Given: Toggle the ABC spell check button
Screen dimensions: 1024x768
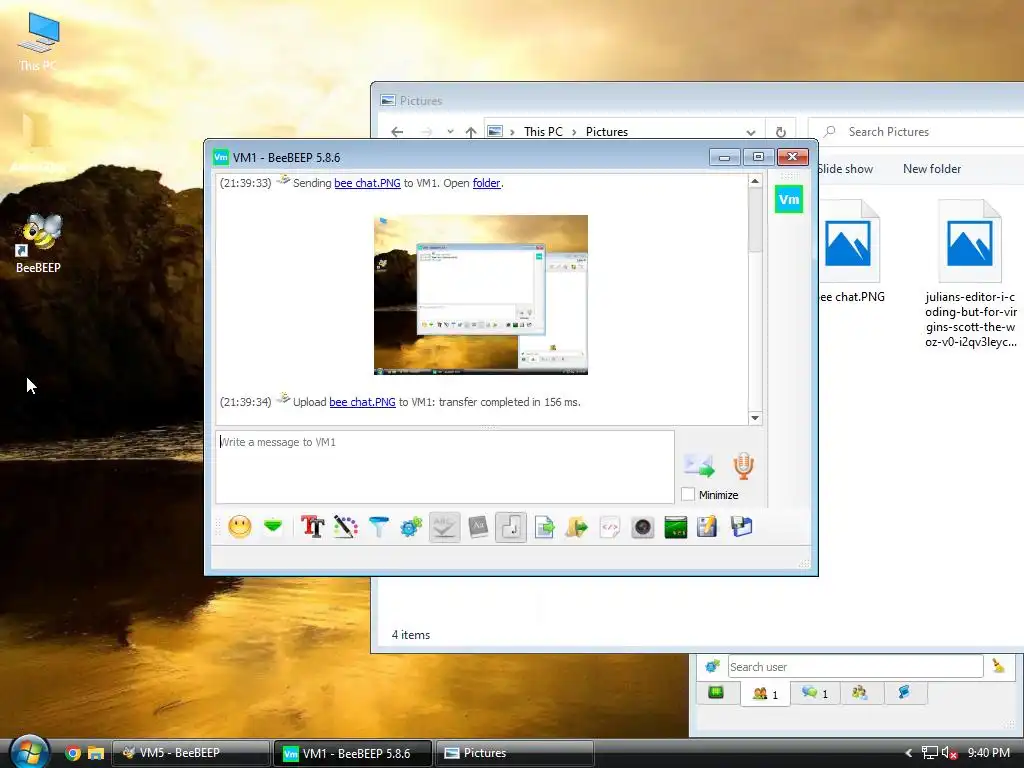Looking at the screenshot, I should tap(444, 526).
